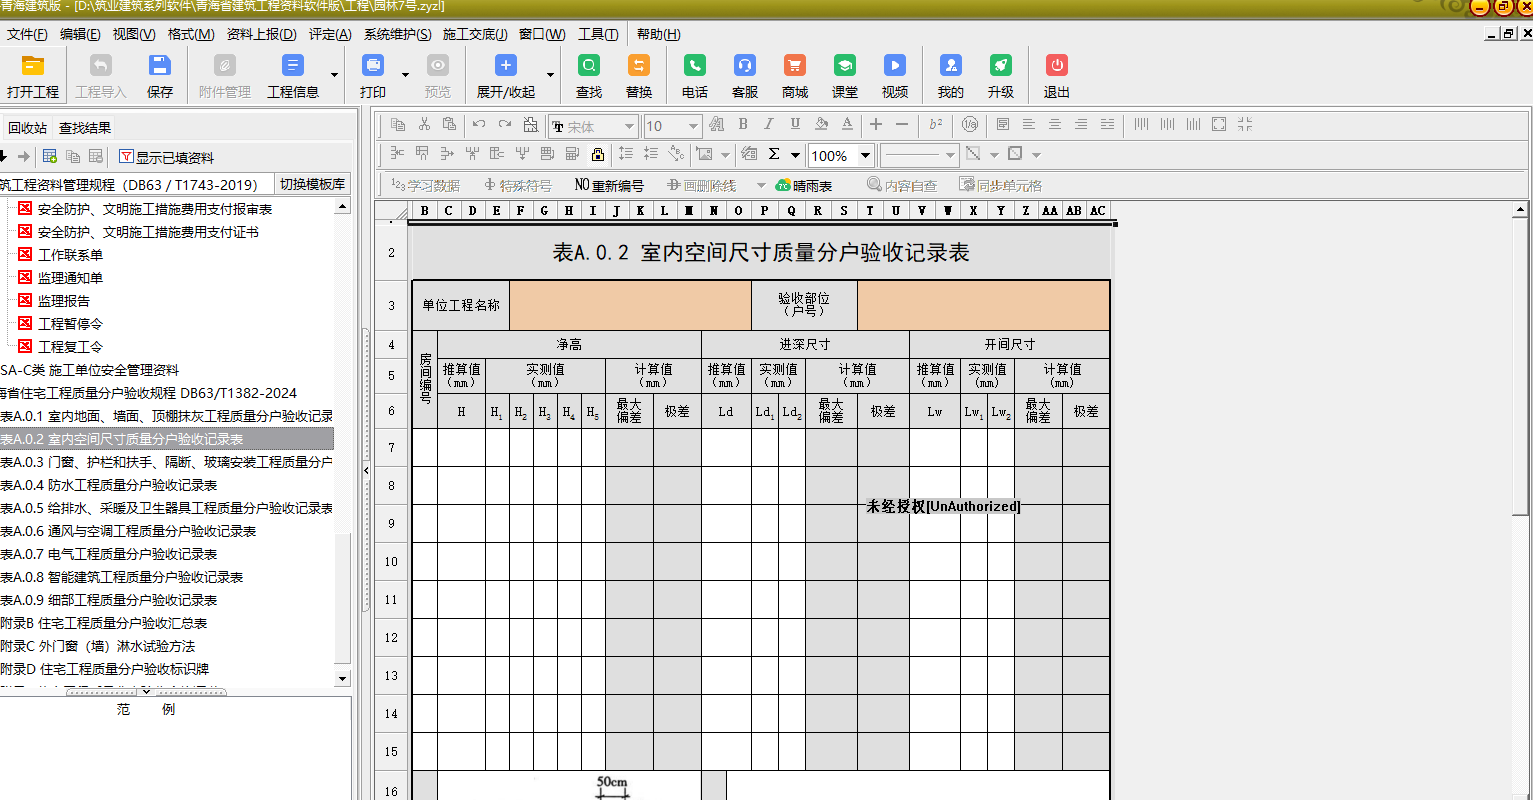Click the 重新编号 button
Image resolution: width=1533 pixels, height=800 pixels.
(x=609, y=186)
